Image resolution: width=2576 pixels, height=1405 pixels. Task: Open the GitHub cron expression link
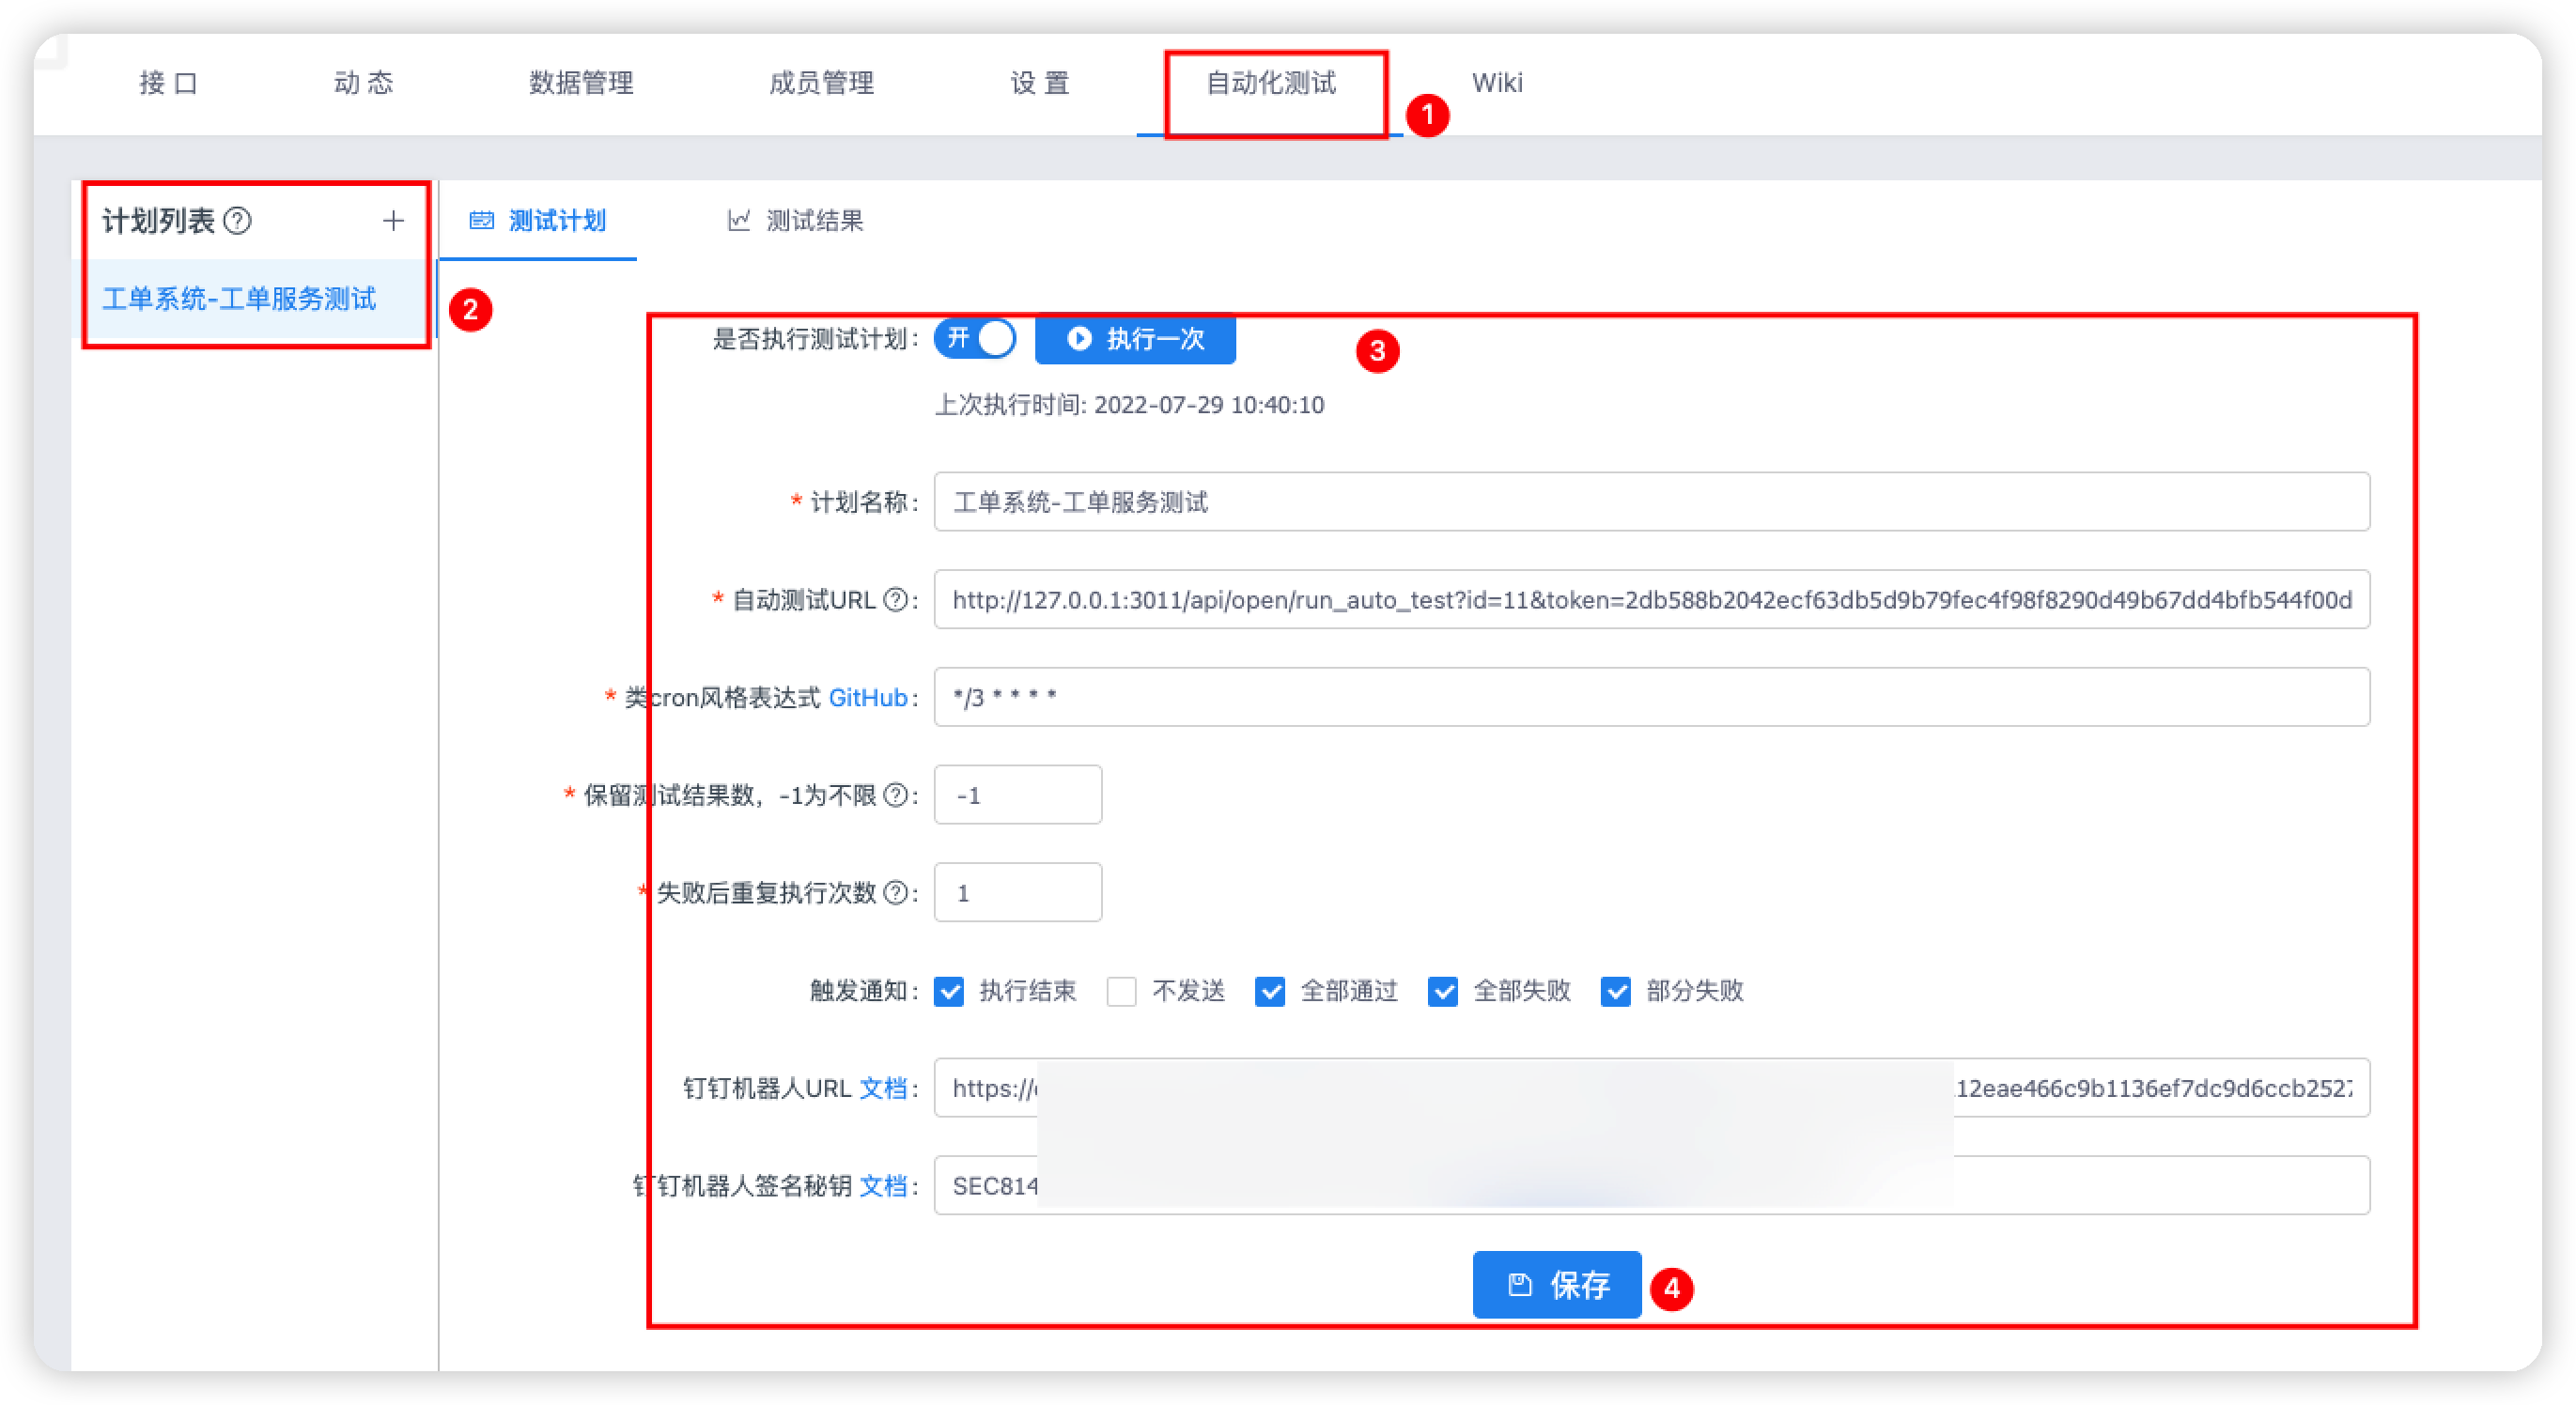867,698
